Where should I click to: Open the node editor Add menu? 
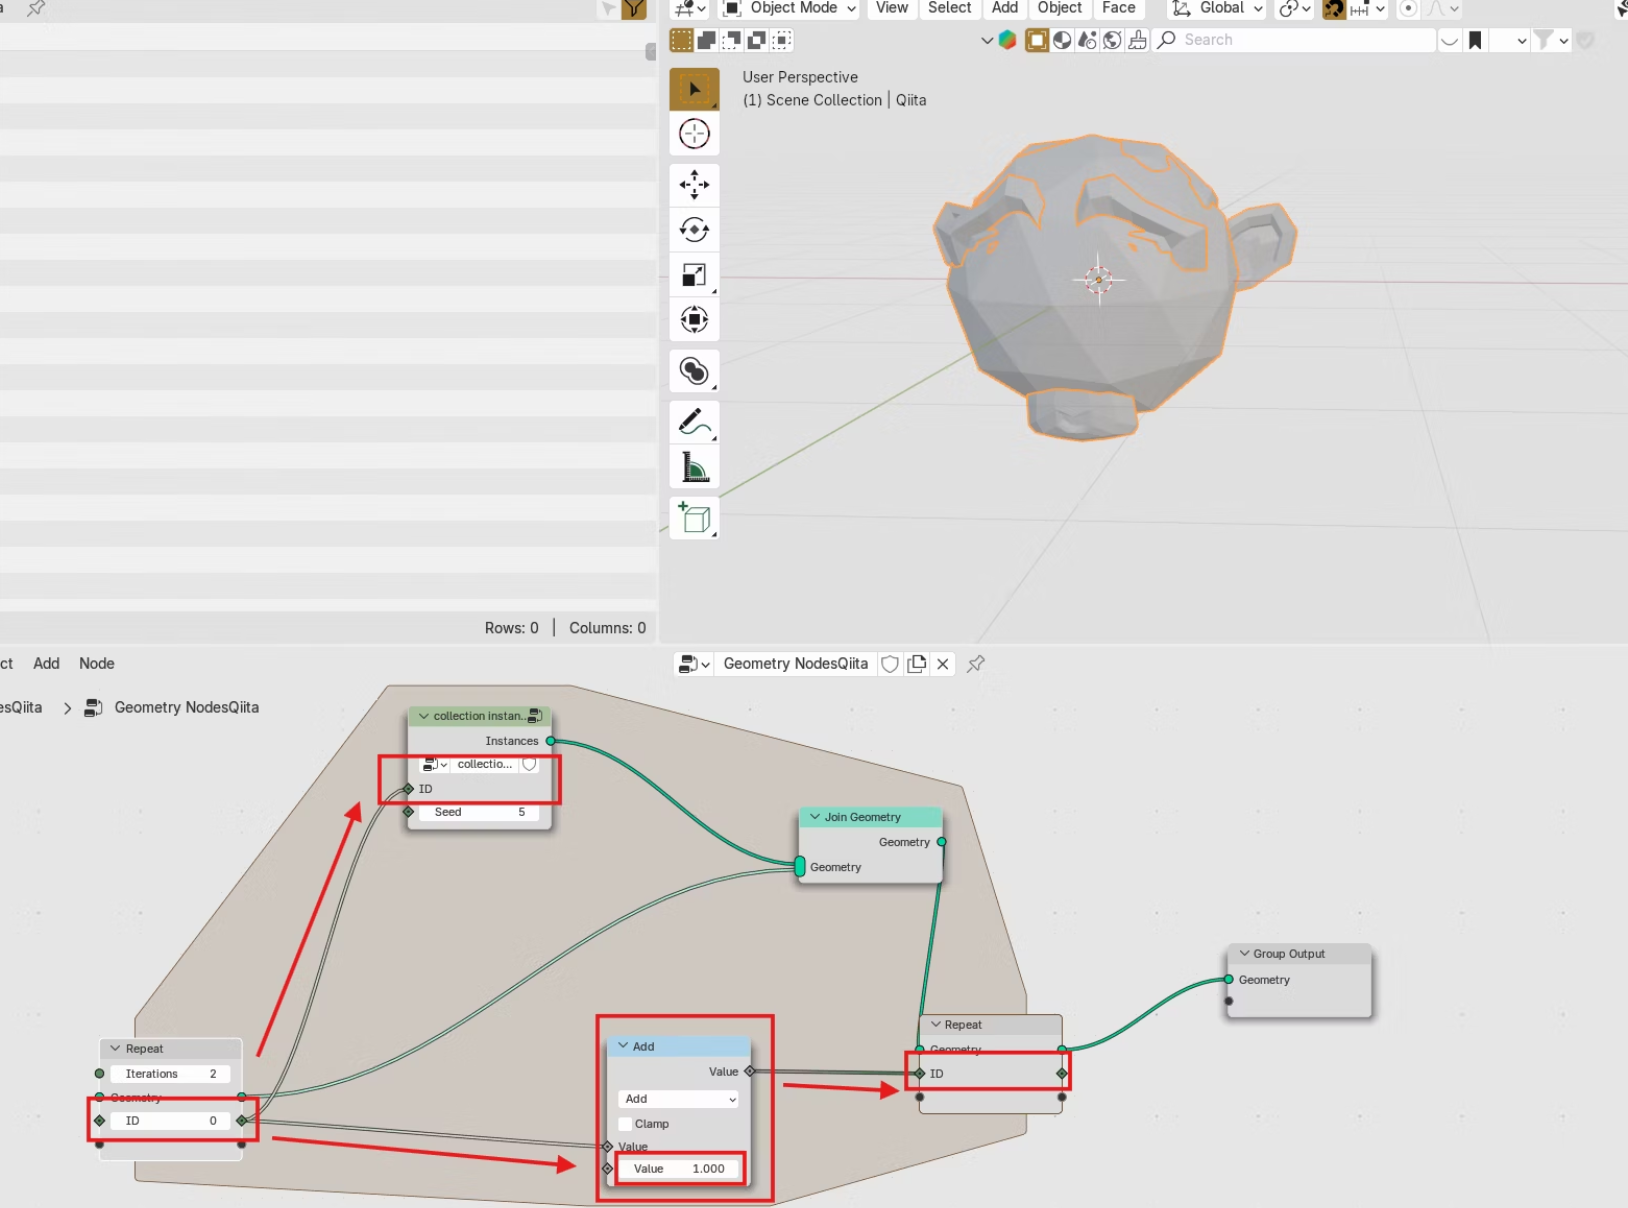[x=46, y=663]
